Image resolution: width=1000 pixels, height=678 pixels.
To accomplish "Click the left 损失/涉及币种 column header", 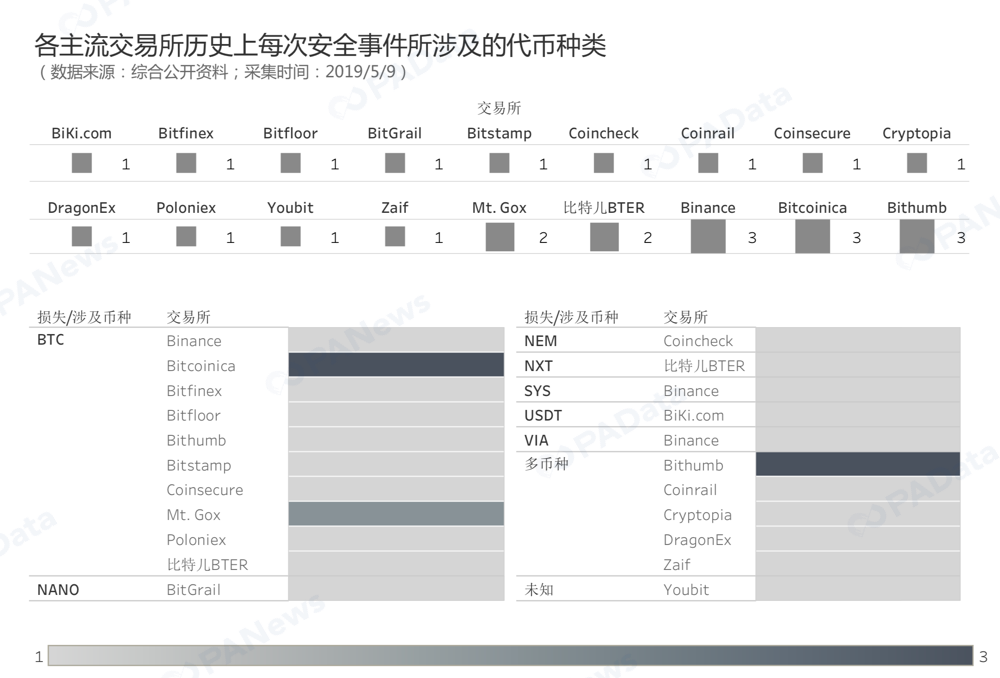I will pos(84,317).
